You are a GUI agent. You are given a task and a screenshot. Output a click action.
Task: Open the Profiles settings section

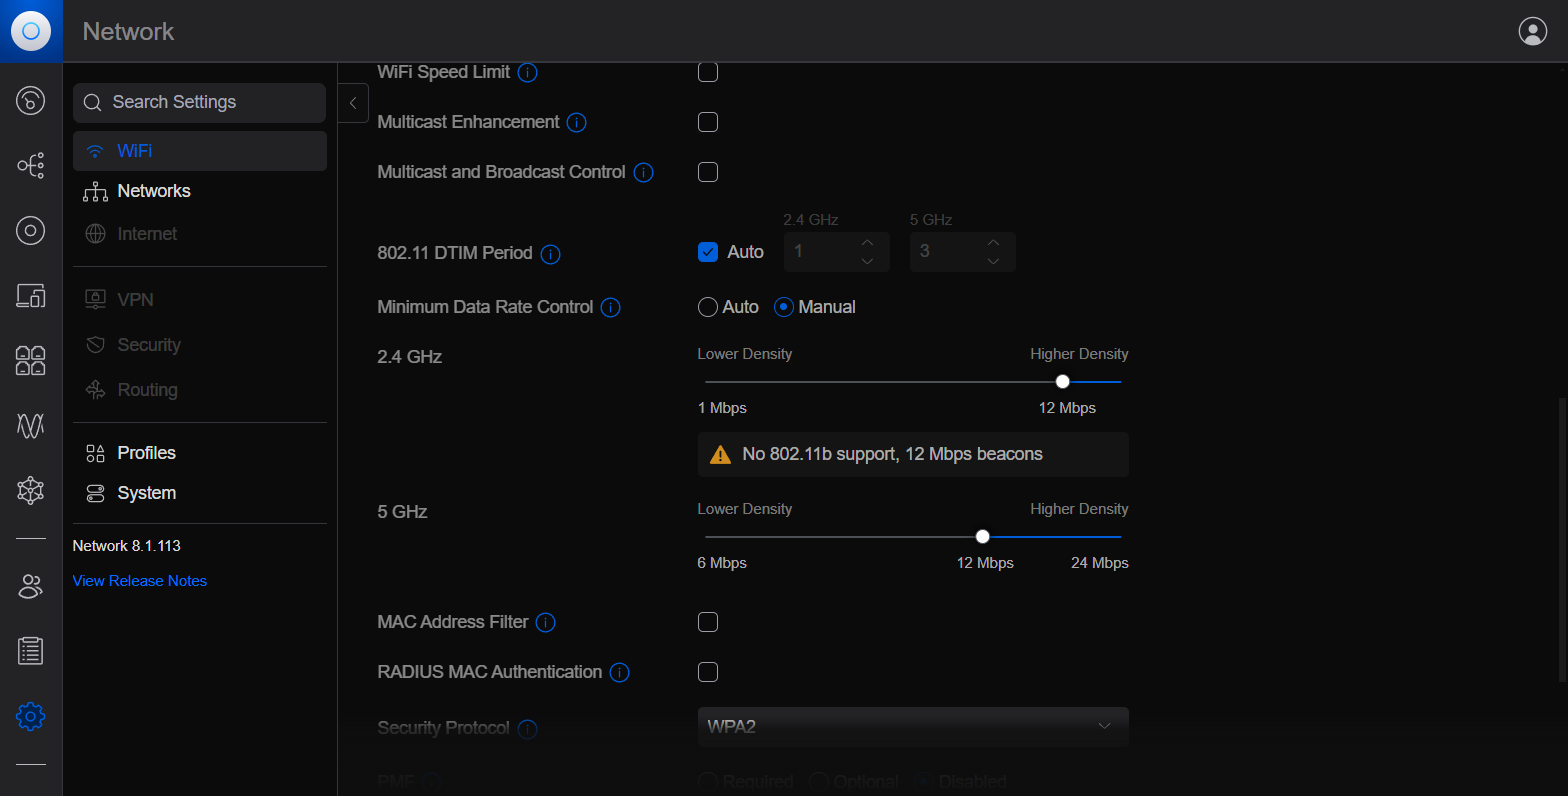200,453
